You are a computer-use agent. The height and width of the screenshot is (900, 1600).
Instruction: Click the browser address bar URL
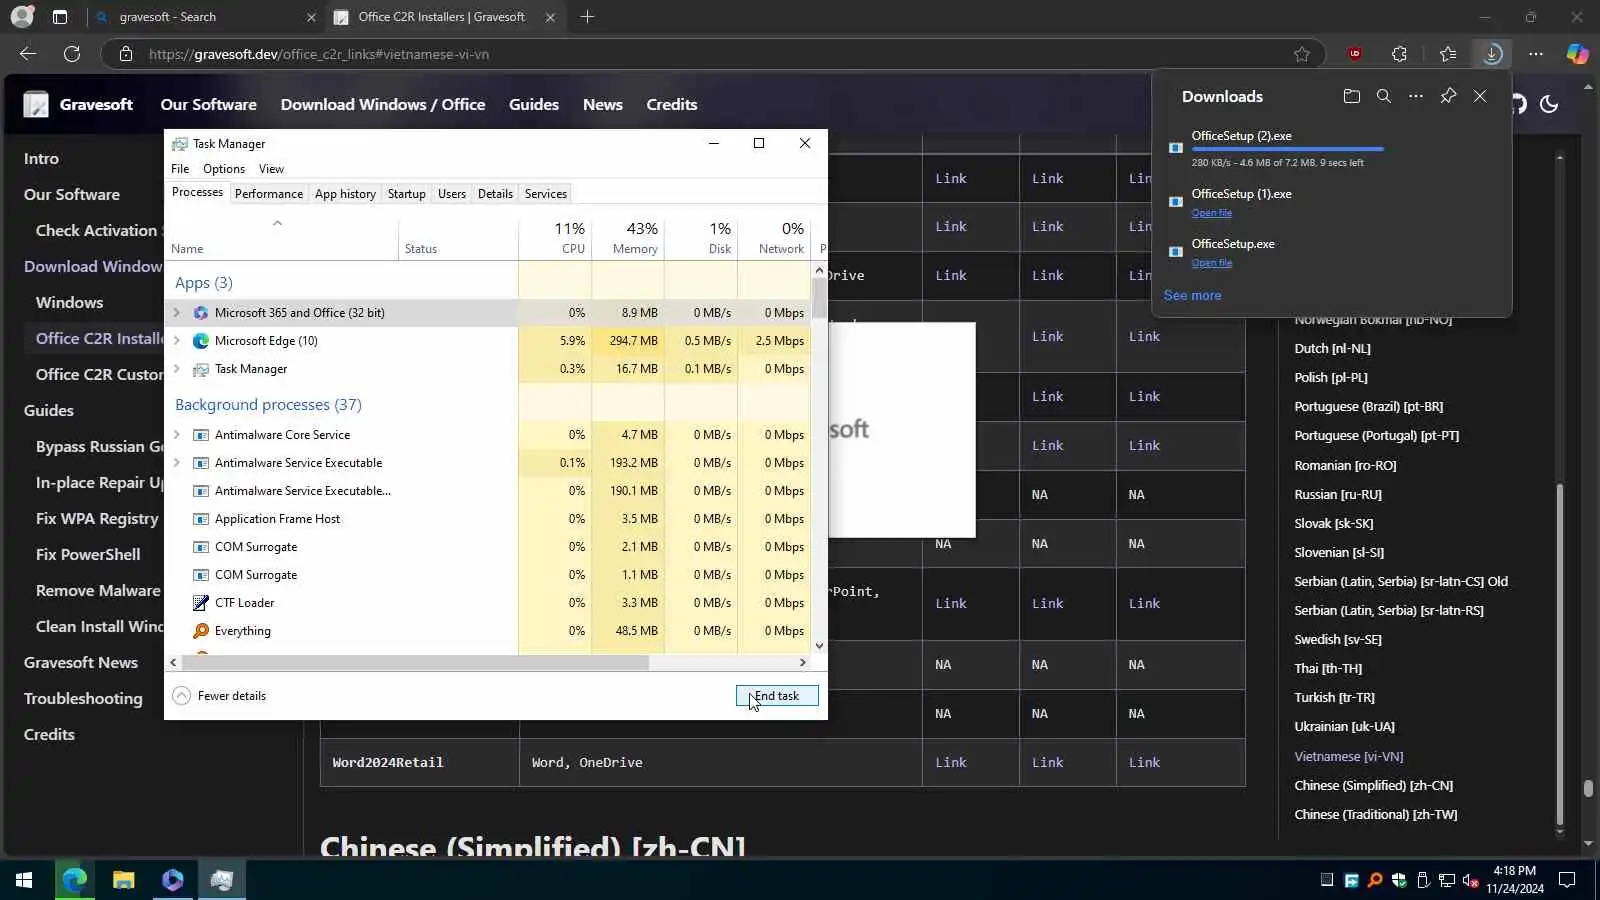319,54
